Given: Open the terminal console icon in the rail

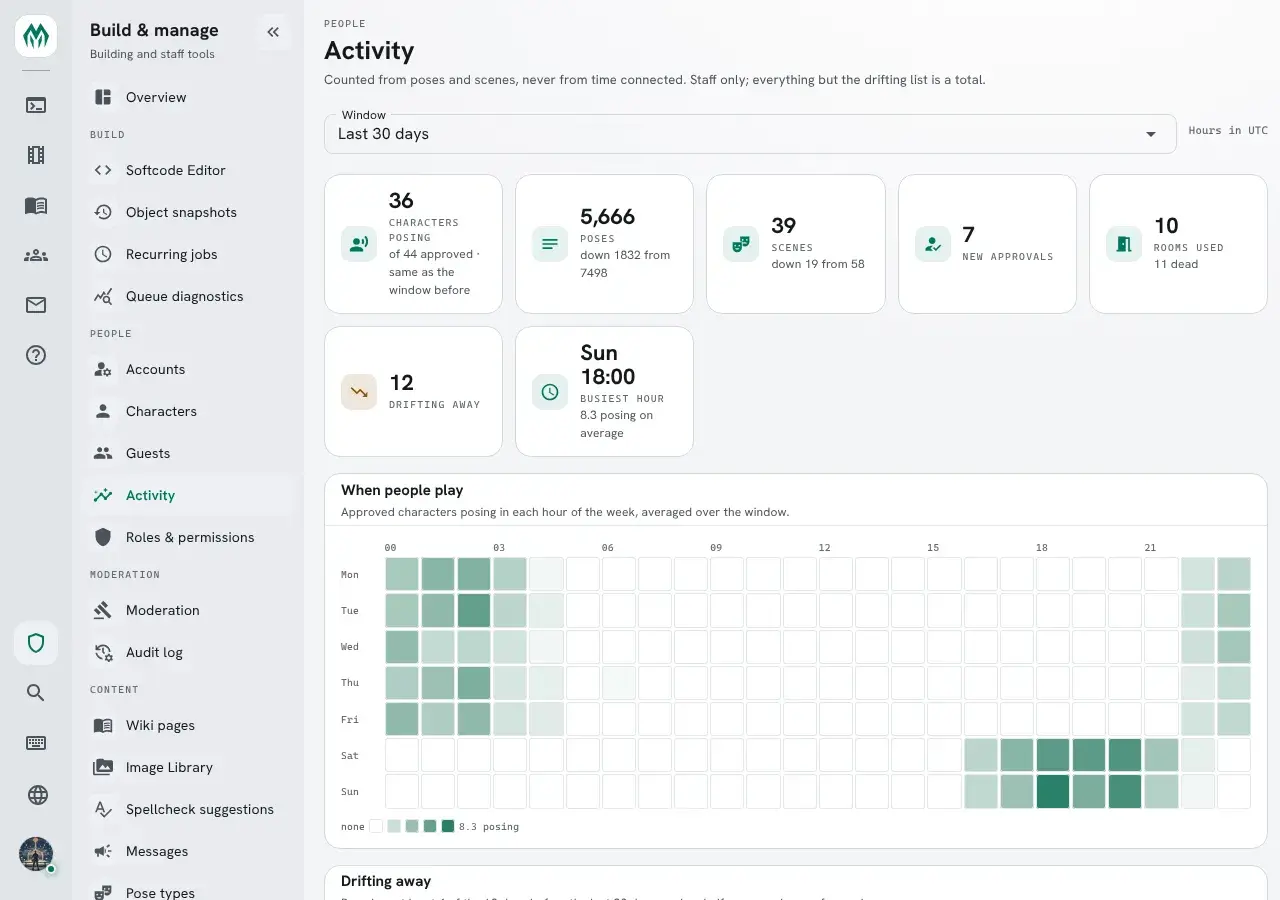Looking at the screenshot, I should [36, 105].
